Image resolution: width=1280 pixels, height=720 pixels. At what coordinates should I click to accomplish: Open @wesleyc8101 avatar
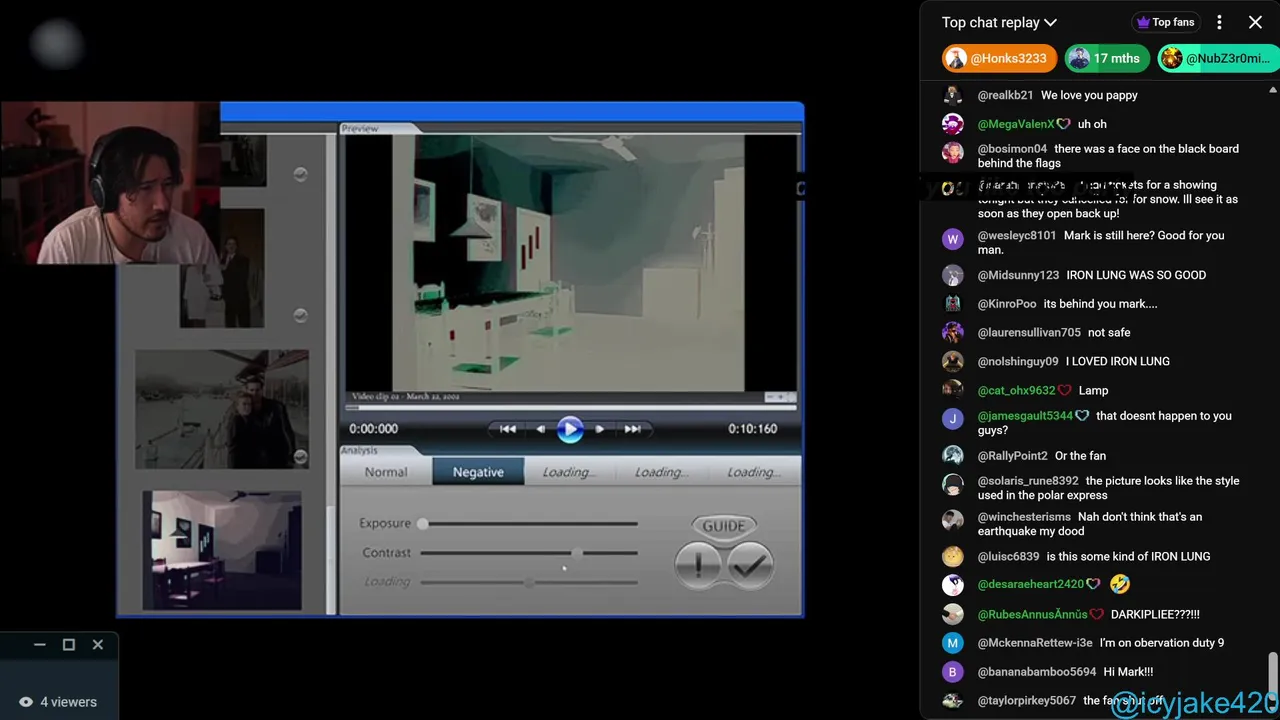coord(953,239)
